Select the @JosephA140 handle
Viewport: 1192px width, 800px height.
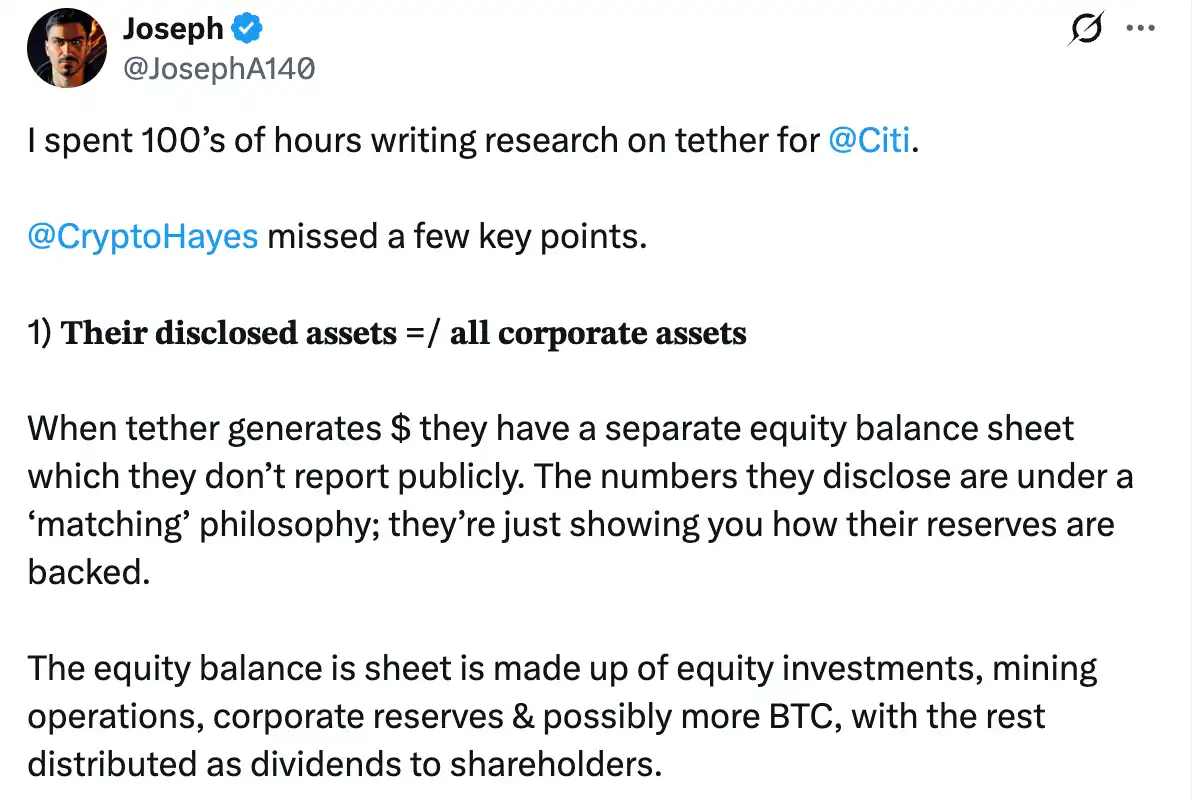pos(218,68)
